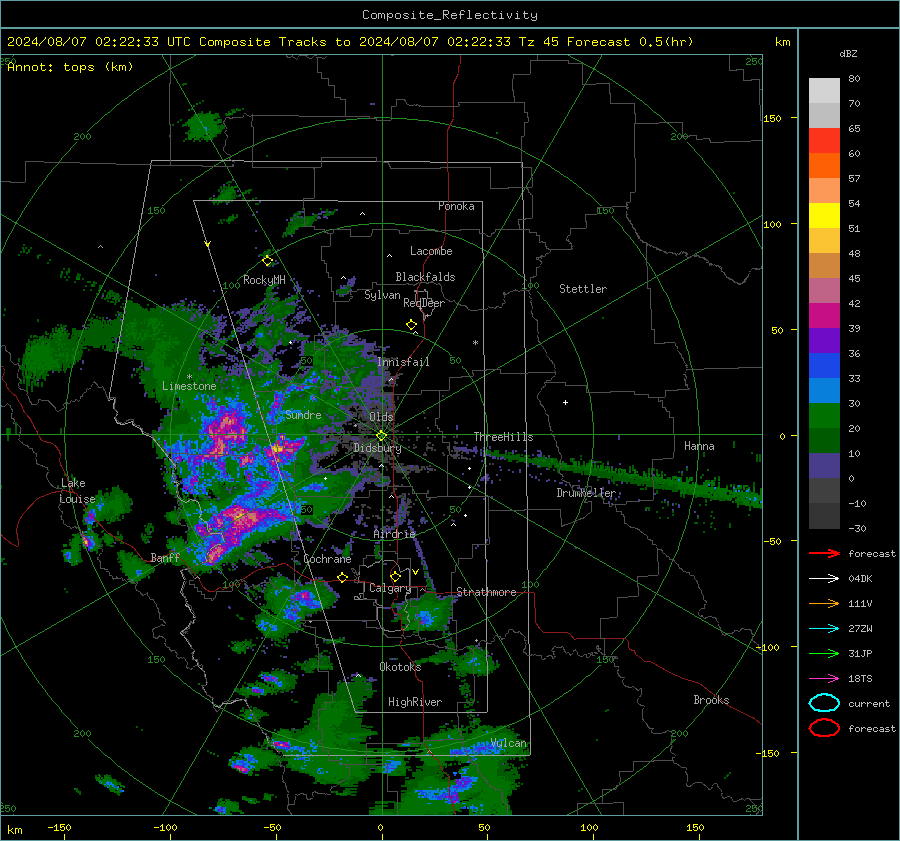
Task: Click the Blackfalds city label
Action: coord(425,277)
